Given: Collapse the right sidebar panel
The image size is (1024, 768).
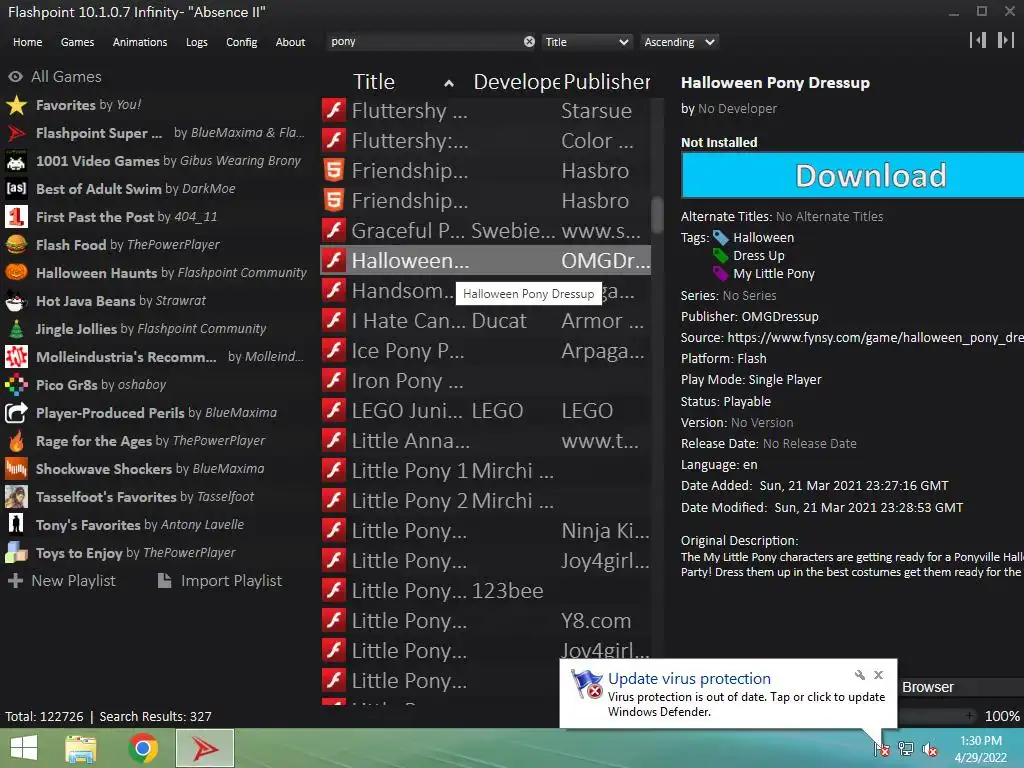Looking at the screenshot, I should click(1006, 40).
